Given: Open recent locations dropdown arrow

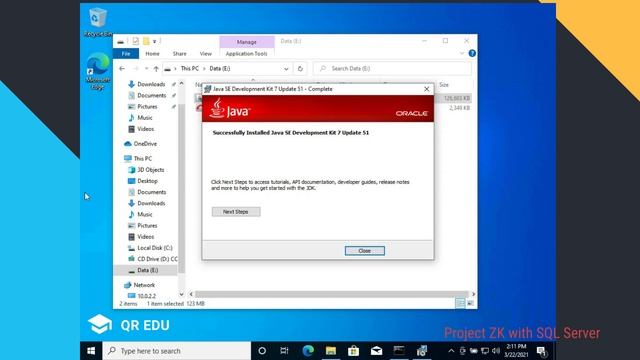Looking at the screenshot, I should [146, 69].
